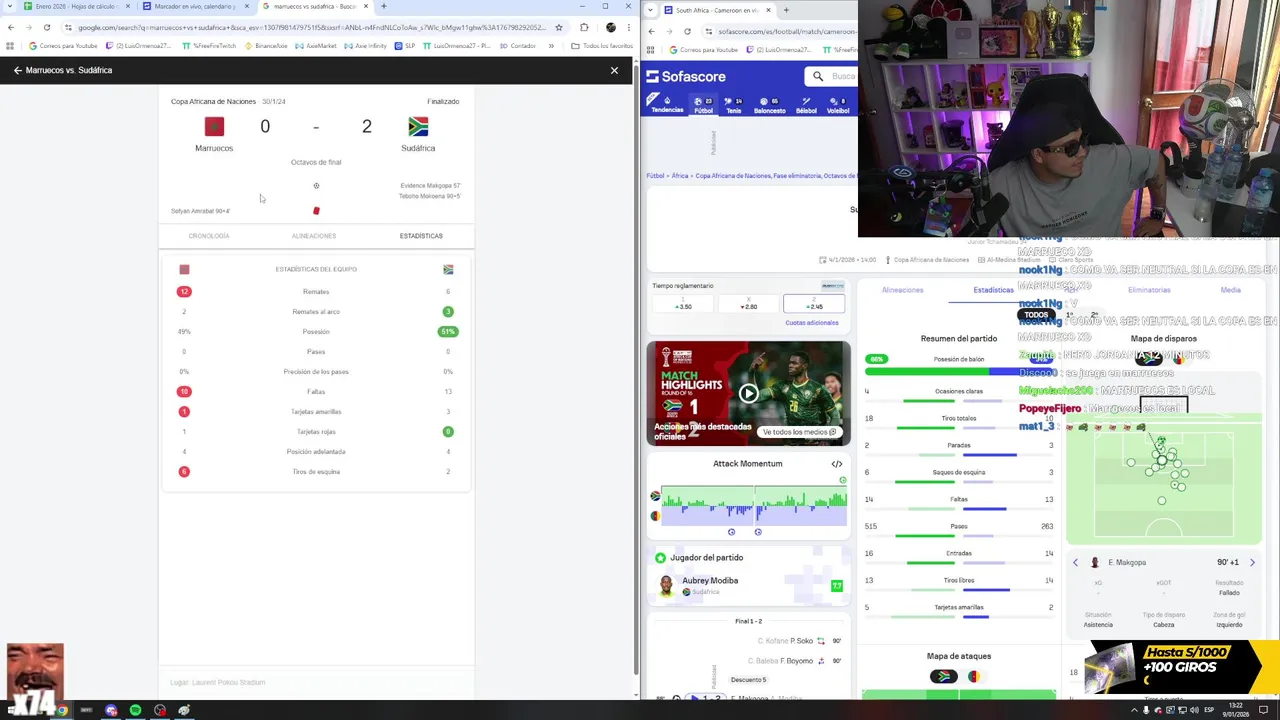Select the odds option 2 at 2.45
This screenshot has width=1280, height=720.
coord(813,303)
